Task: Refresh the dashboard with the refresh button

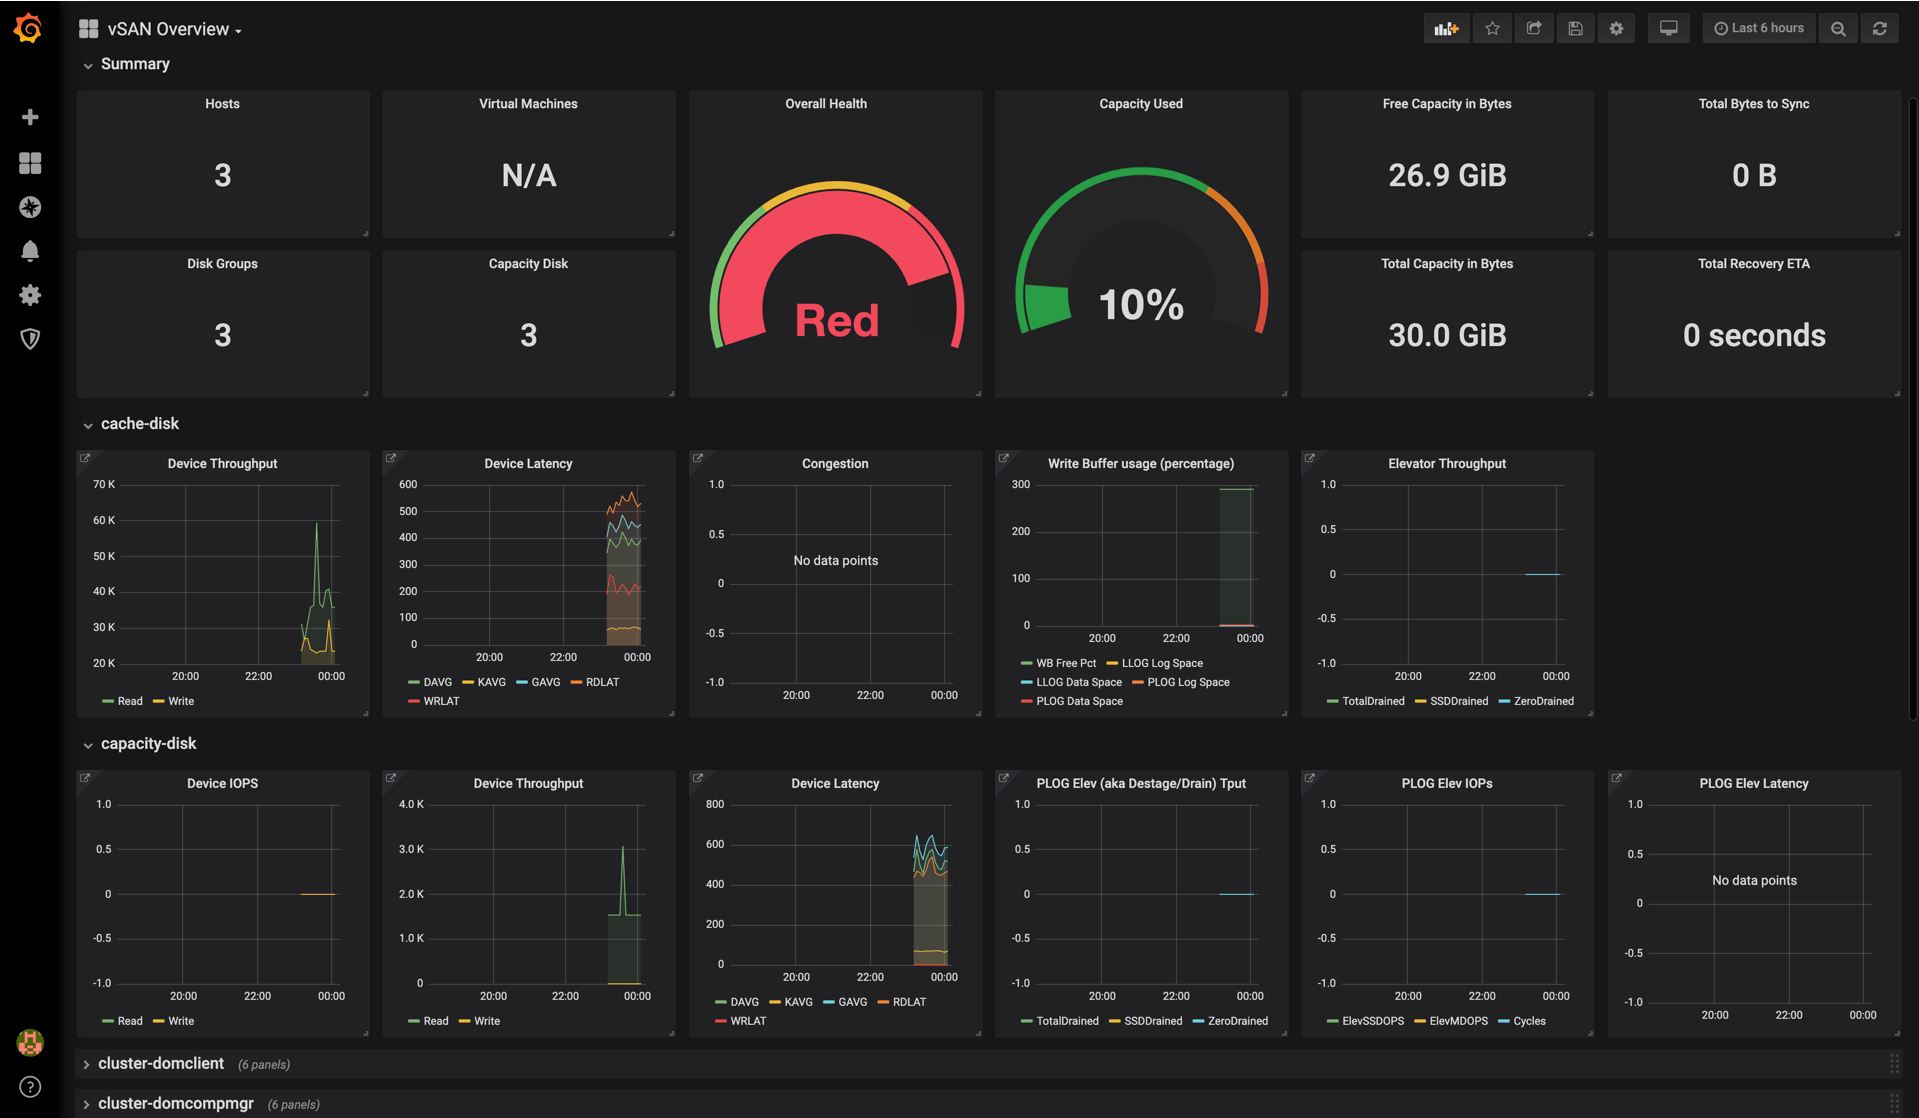Action: (1880, 28)
